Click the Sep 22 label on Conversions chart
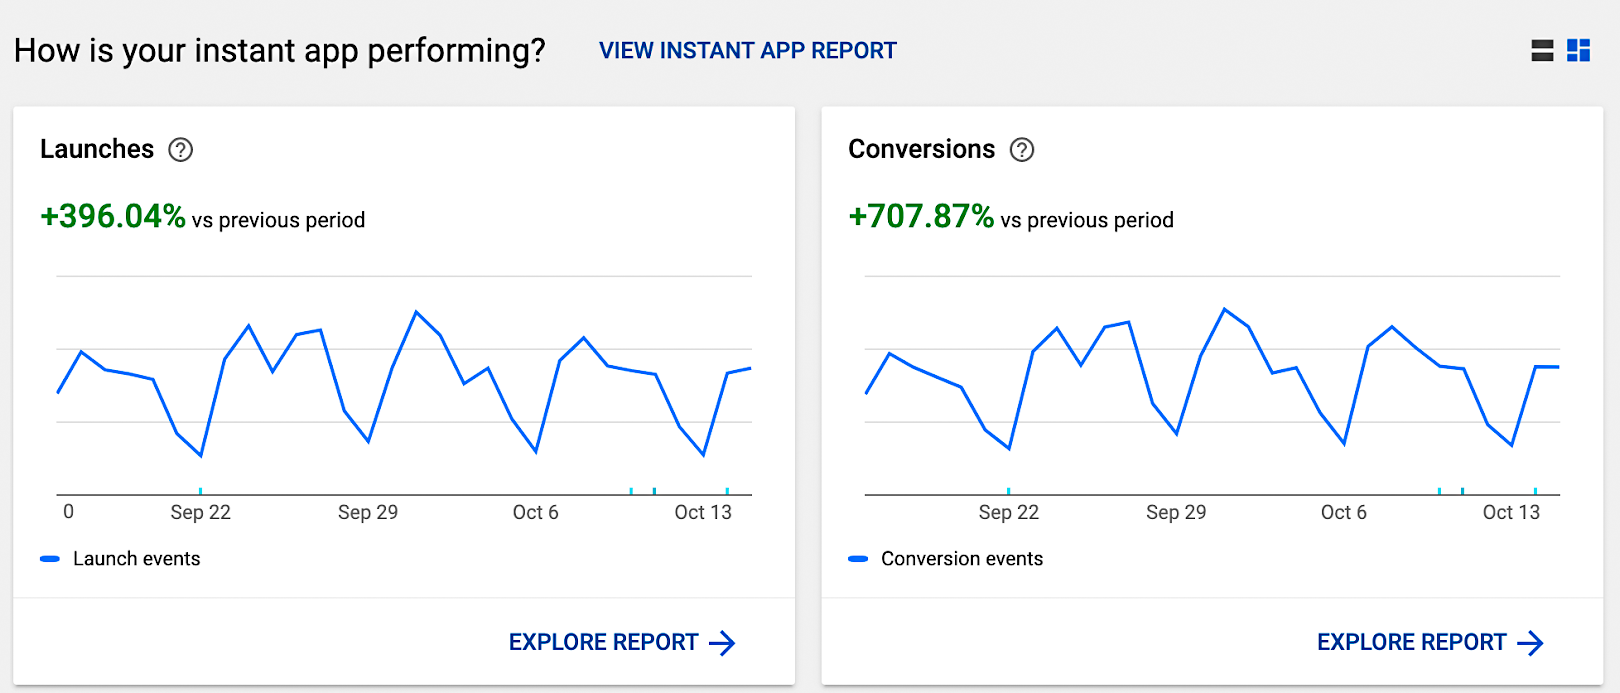 [1008, 512]
